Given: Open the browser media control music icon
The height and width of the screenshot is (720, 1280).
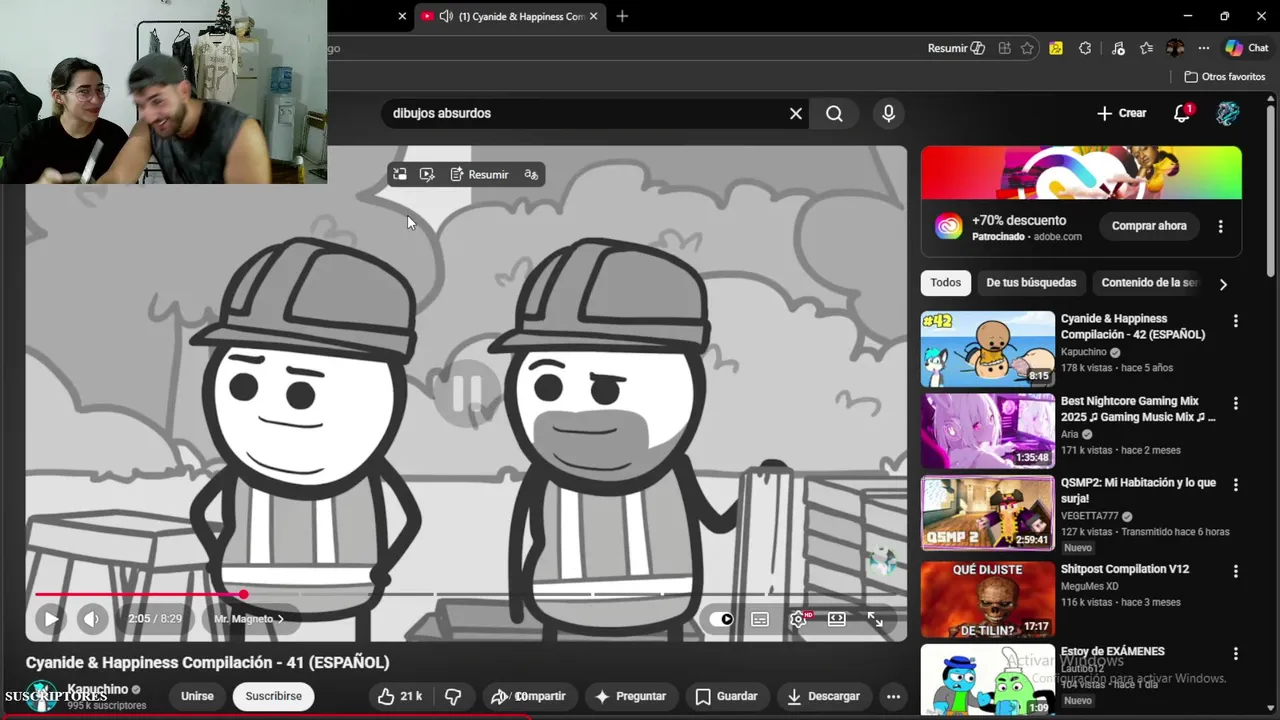Looking at the screenshot, I should click(x=1118, y=48).
